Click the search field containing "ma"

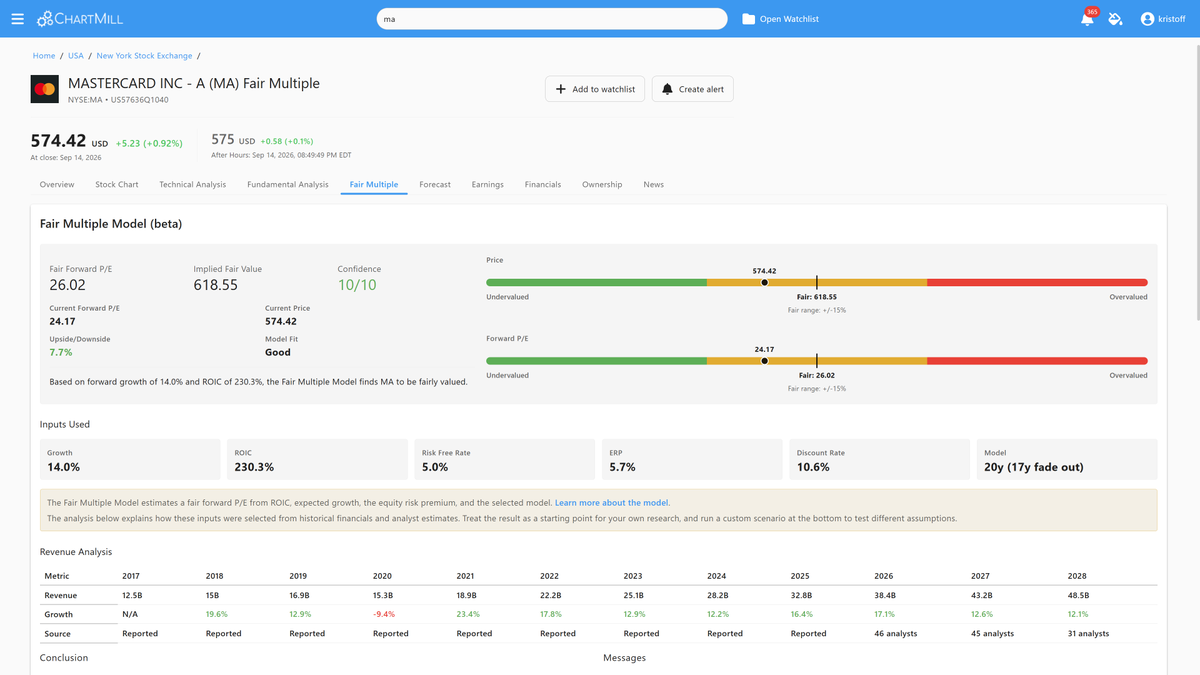pyautogui.click(x=552, y=19)
